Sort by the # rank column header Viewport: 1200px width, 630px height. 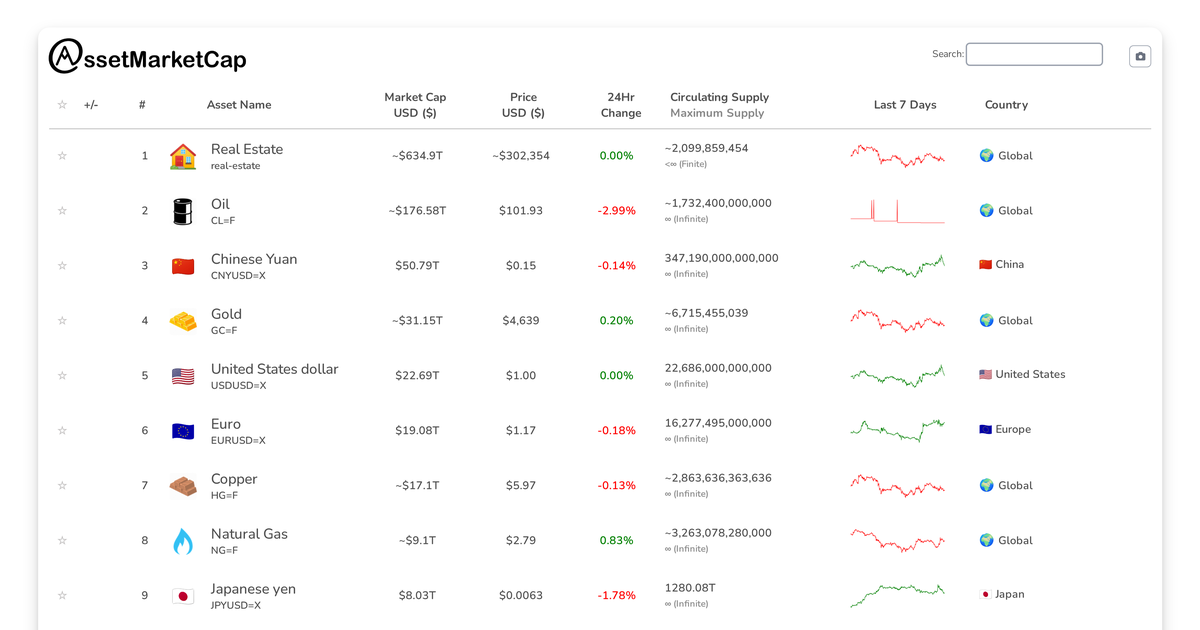point(142,105)
